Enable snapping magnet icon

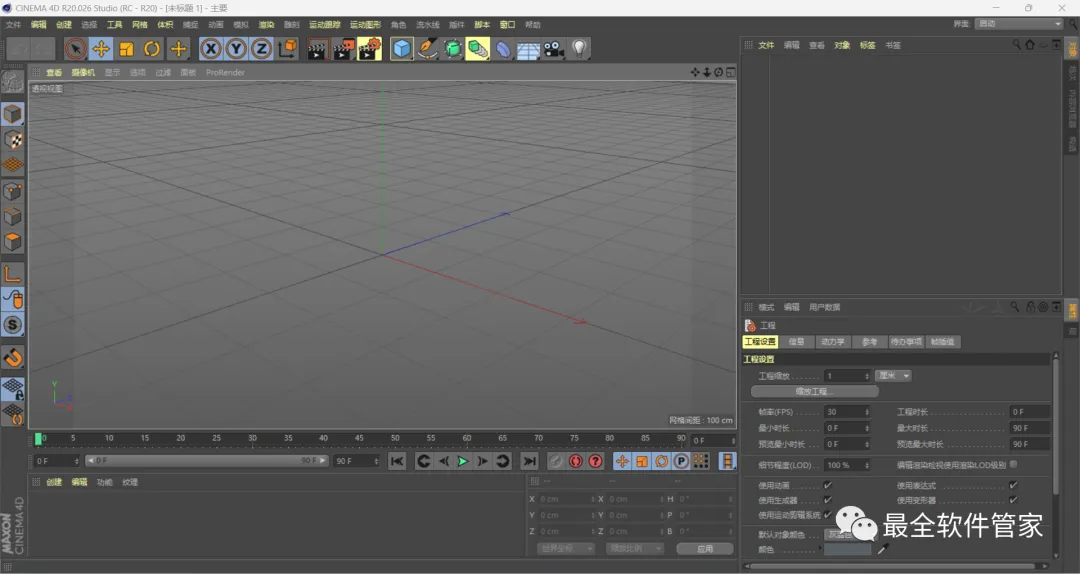point(12,357)
